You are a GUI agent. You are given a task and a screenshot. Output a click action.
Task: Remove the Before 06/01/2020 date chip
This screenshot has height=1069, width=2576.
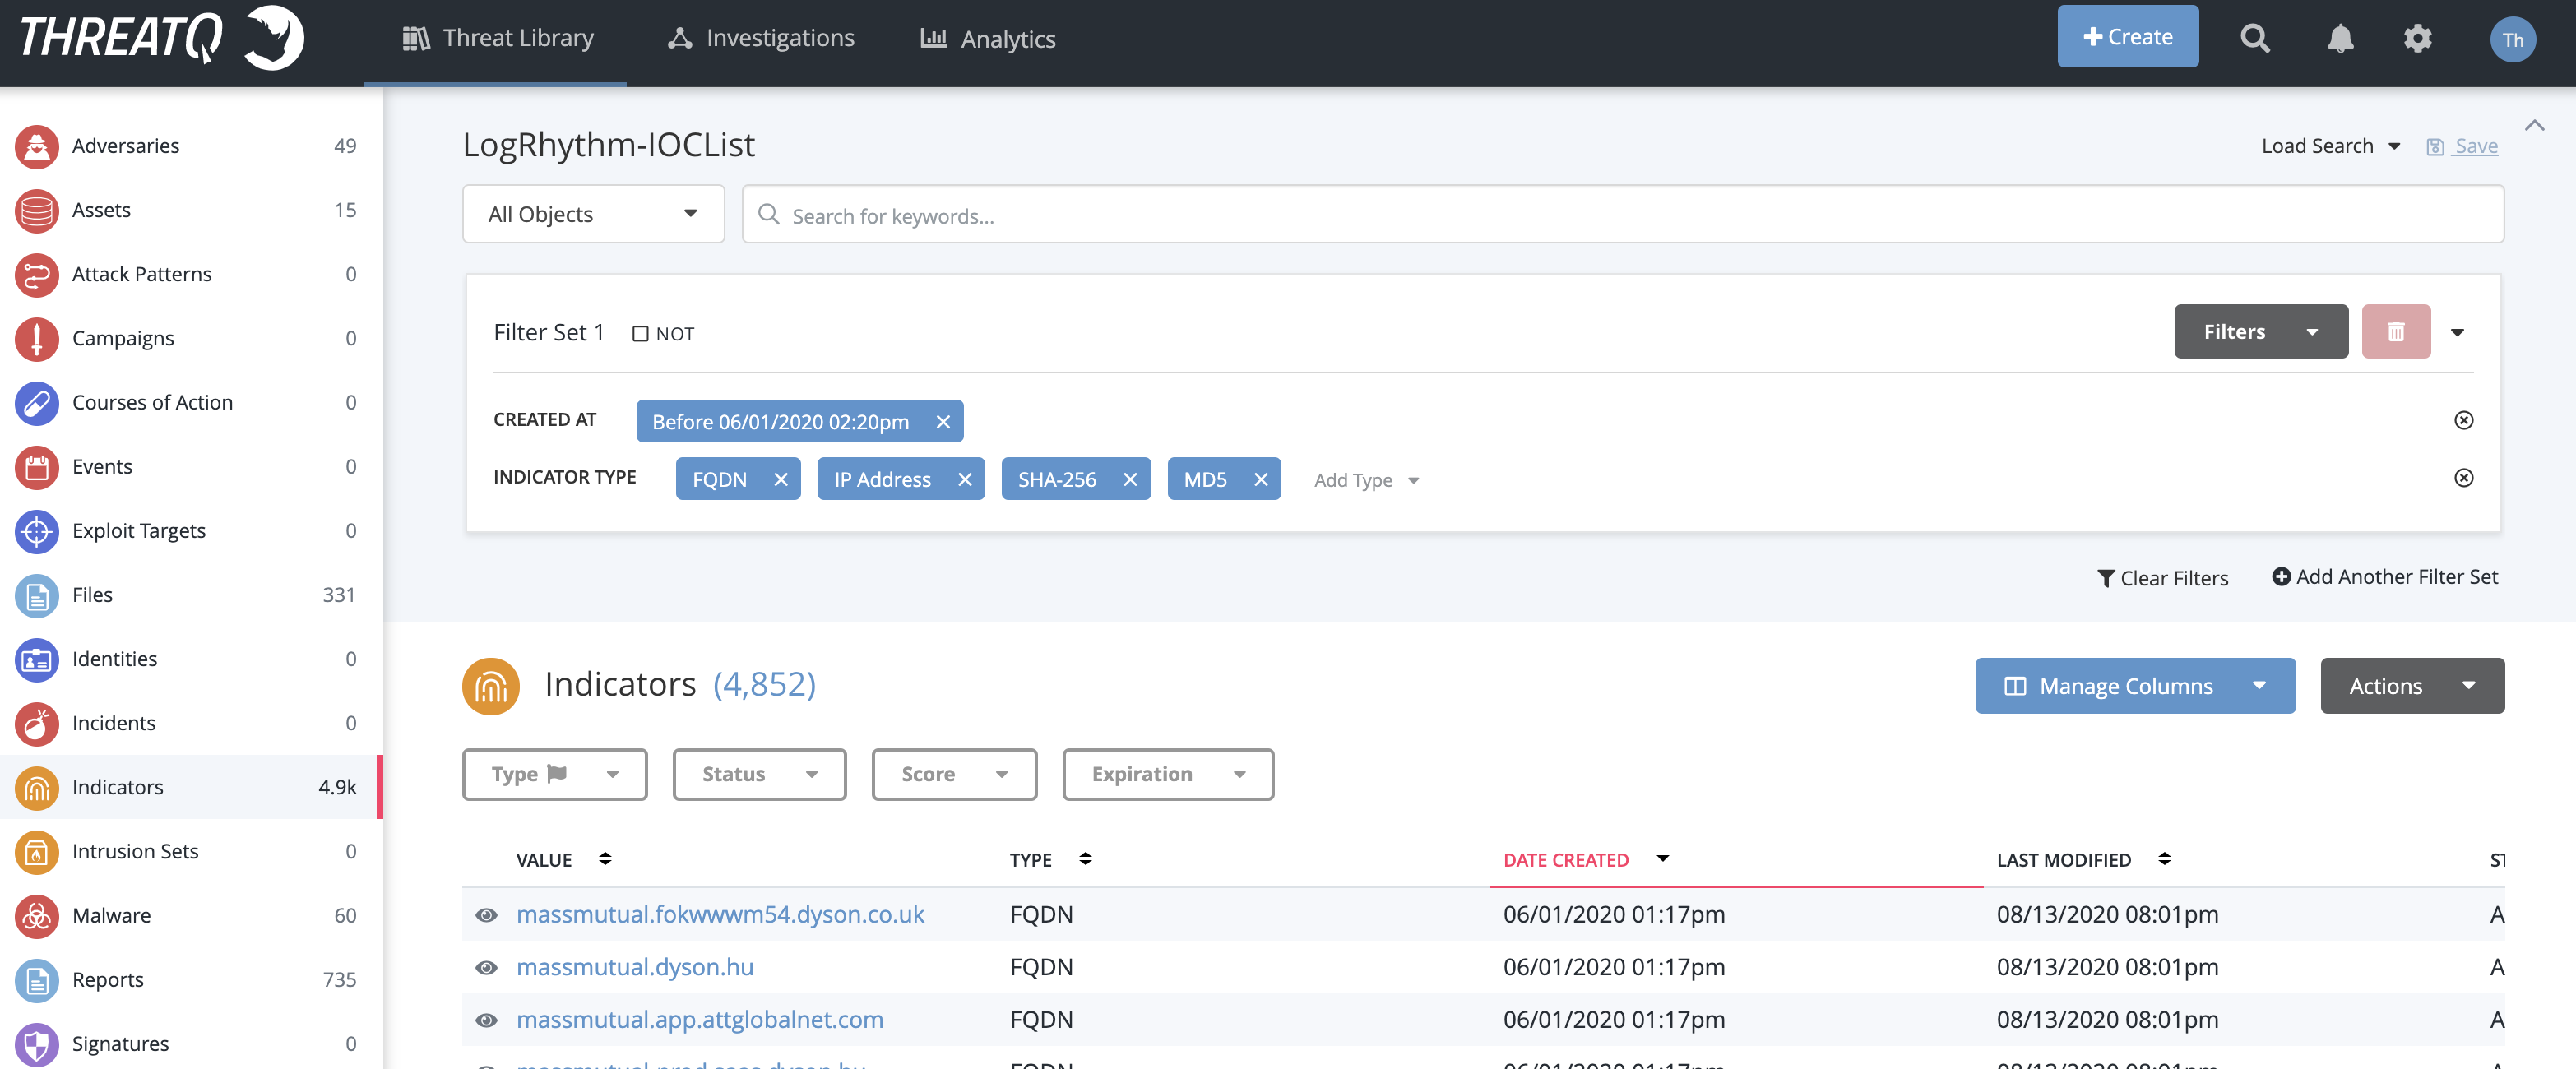(x=942, y=422)
